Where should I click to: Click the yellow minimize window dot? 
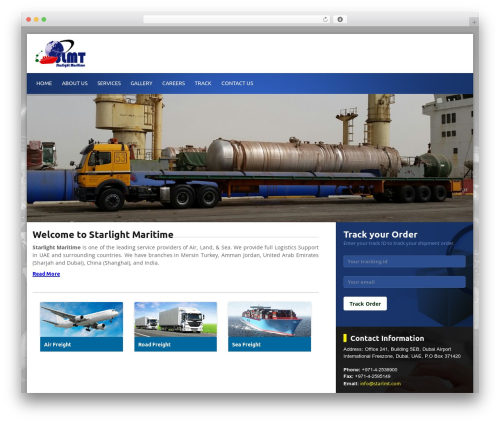36,19
